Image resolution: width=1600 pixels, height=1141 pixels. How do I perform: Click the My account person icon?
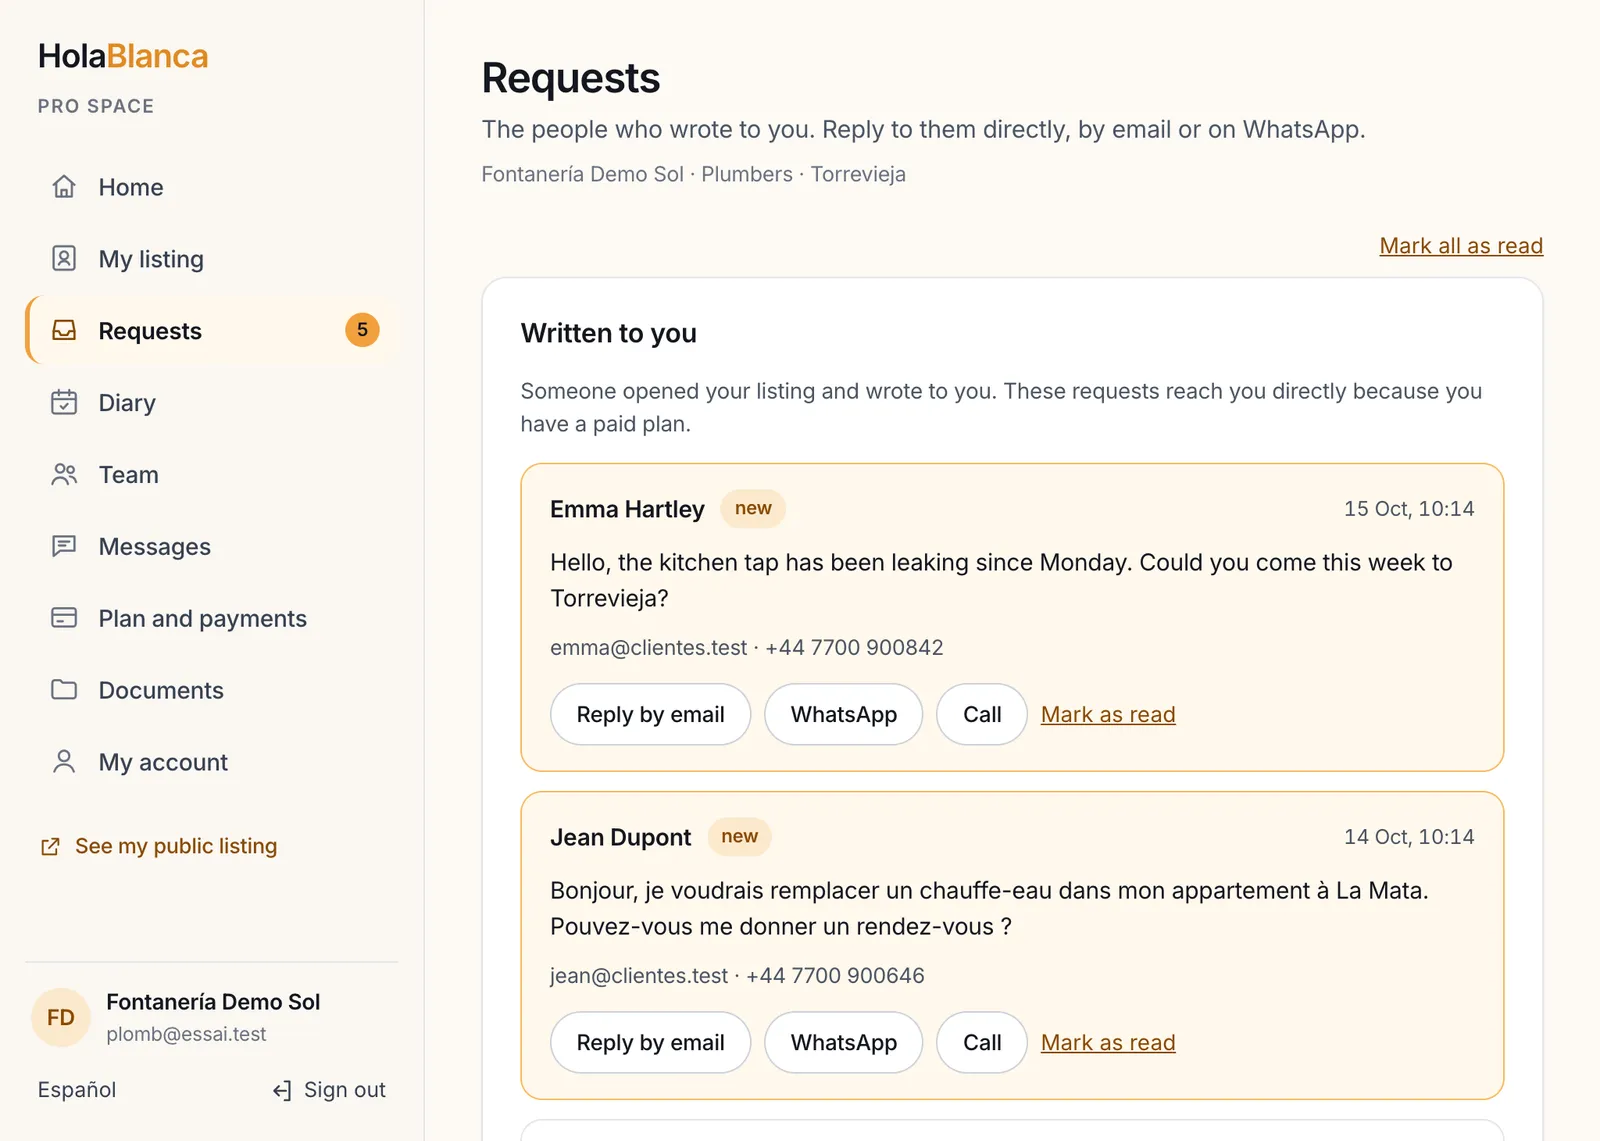64,762
